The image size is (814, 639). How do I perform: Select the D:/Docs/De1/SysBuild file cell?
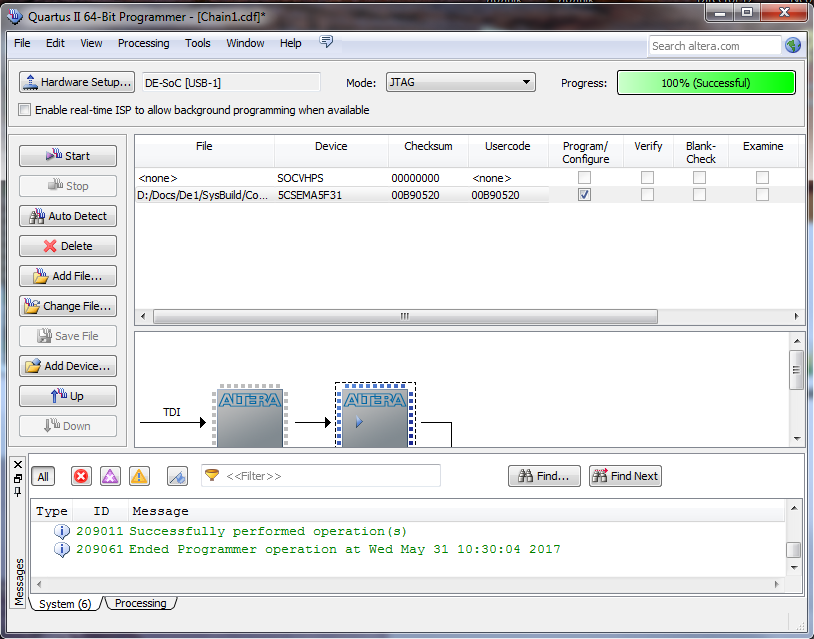point(204,195)
